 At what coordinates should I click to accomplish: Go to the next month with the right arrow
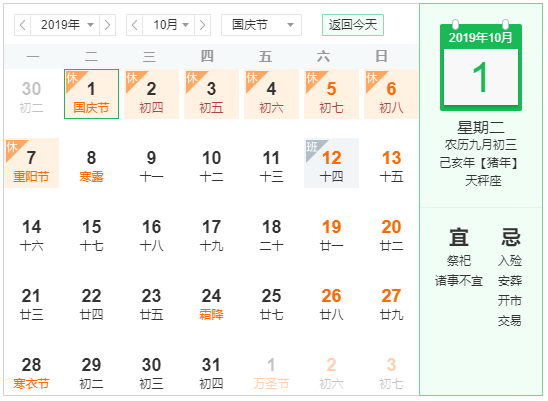click(203, 25)
